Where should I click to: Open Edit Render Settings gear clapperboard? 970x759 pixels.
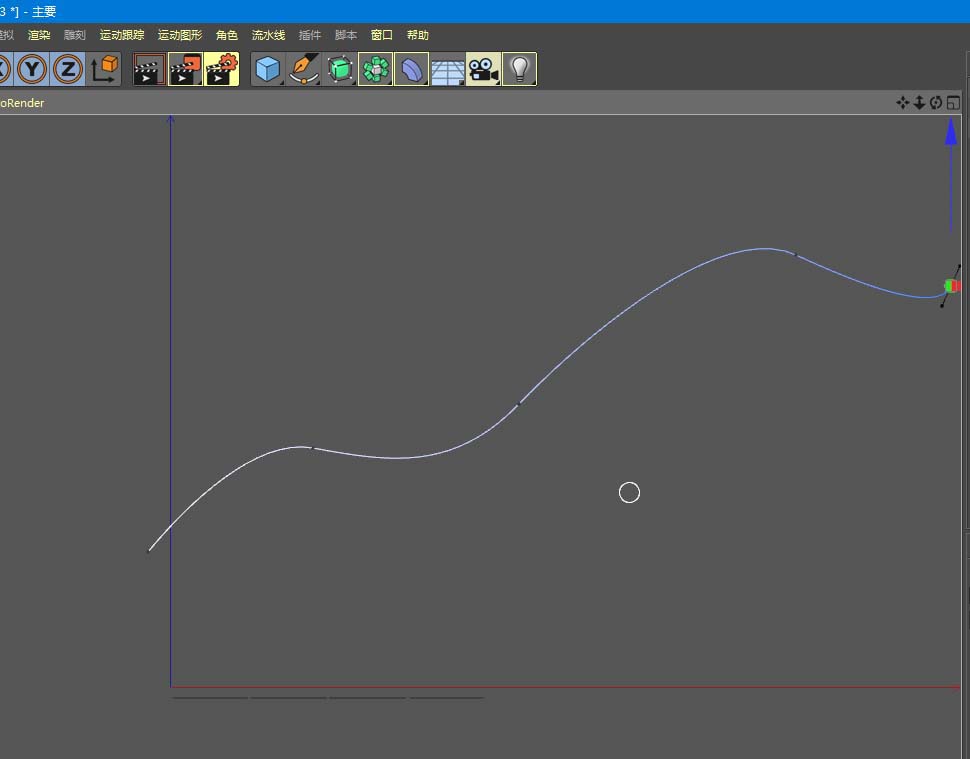(x=221, y=69)
